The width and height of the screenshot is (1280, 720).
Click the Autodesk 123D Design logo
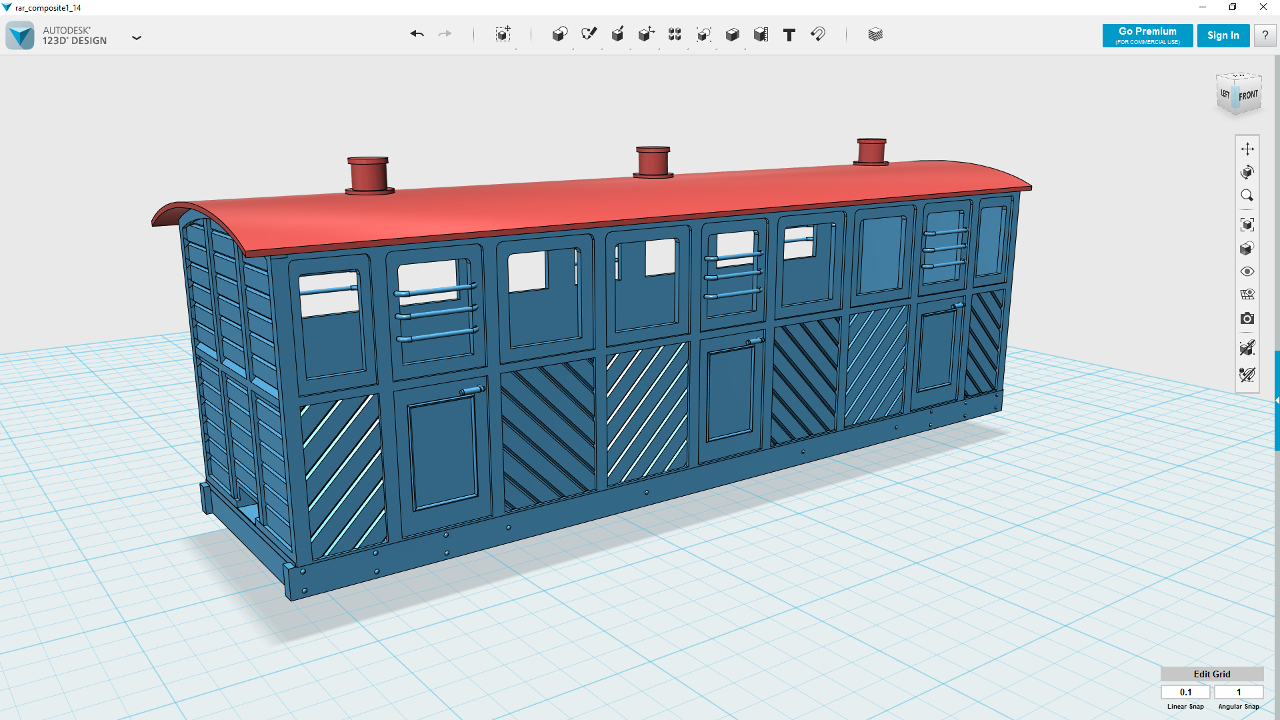coord(20,36)
